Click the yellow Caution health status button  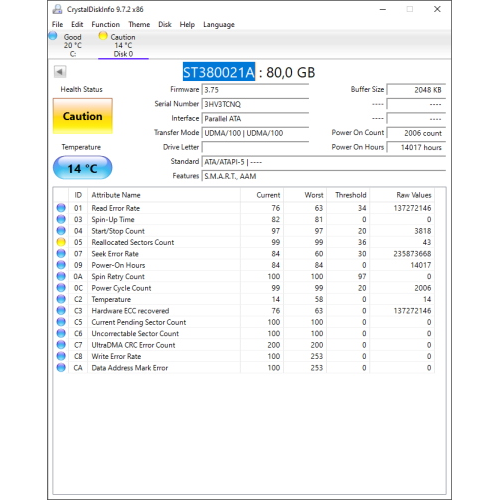tap(83, 116)
